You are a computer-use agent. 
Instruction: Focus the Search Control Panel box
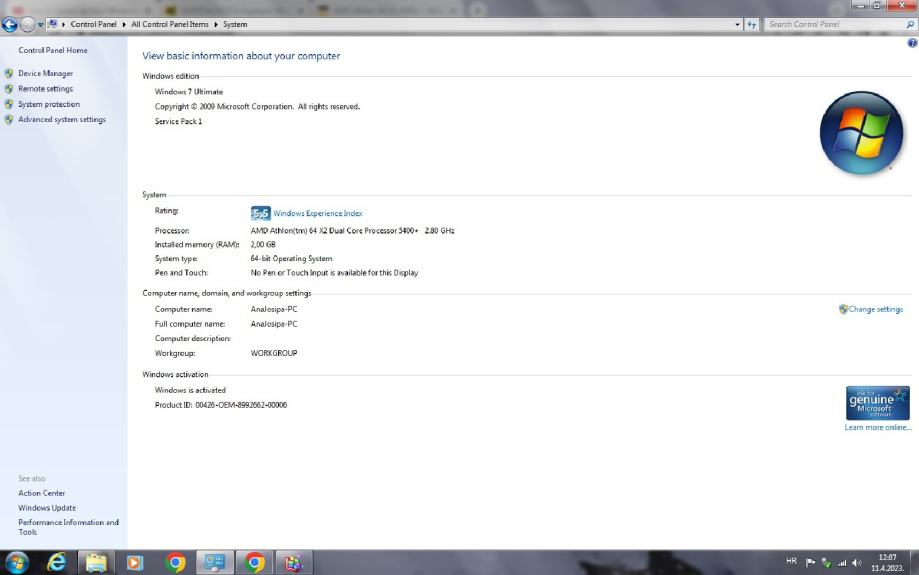[x=835, y=24]
